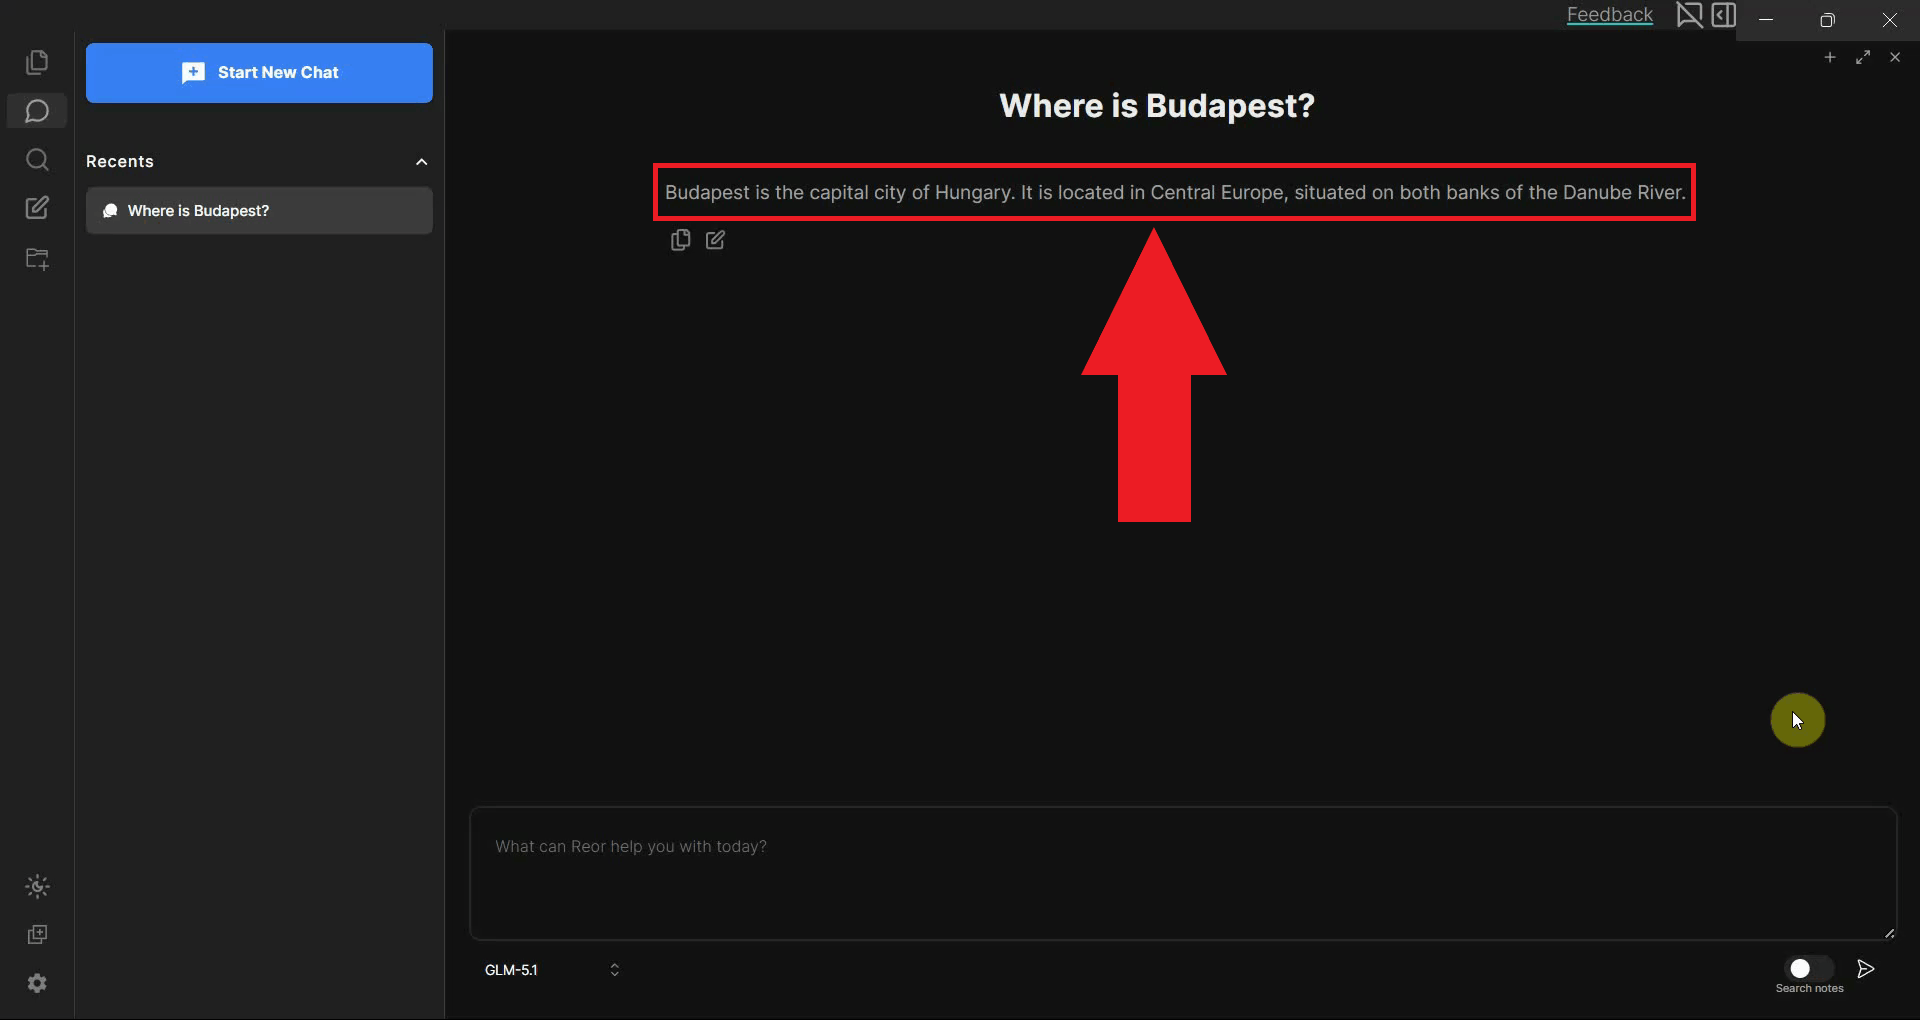
Task: Toggle light/dark theme sun icon
Action: pos(37,886)
